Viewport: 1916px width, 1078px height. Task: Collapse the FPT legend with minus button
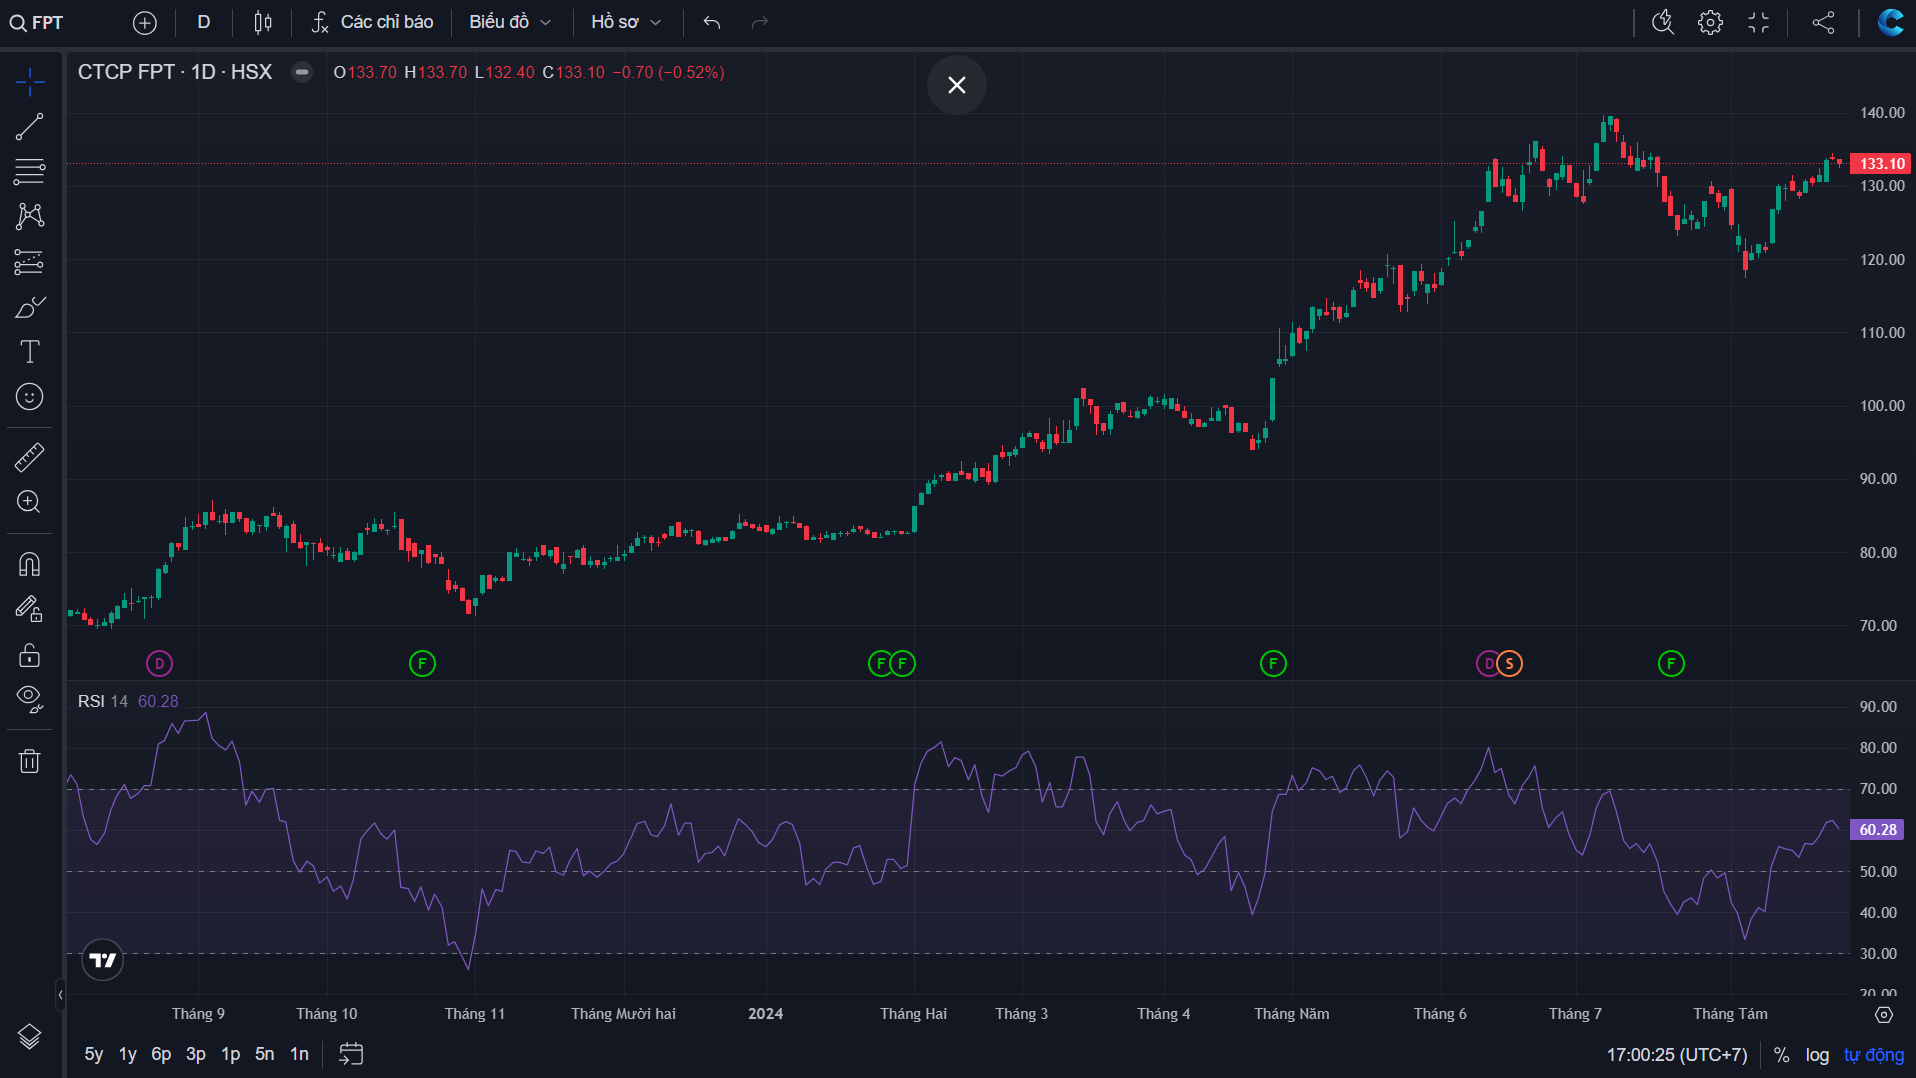click(302, 72)
